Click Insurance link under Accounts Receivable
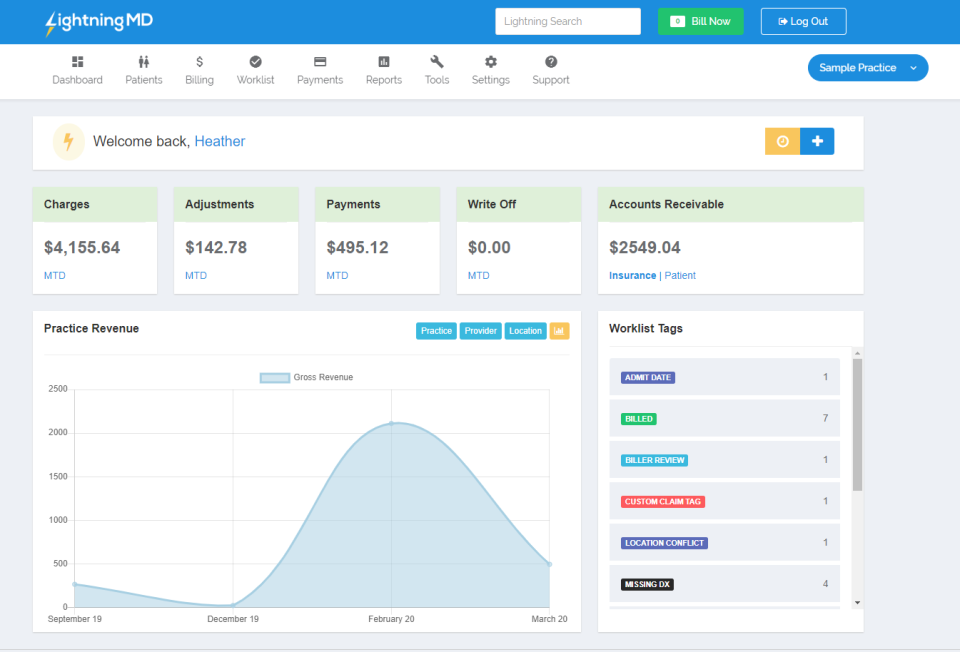The image size is (960, 652). tap(632, 275)
